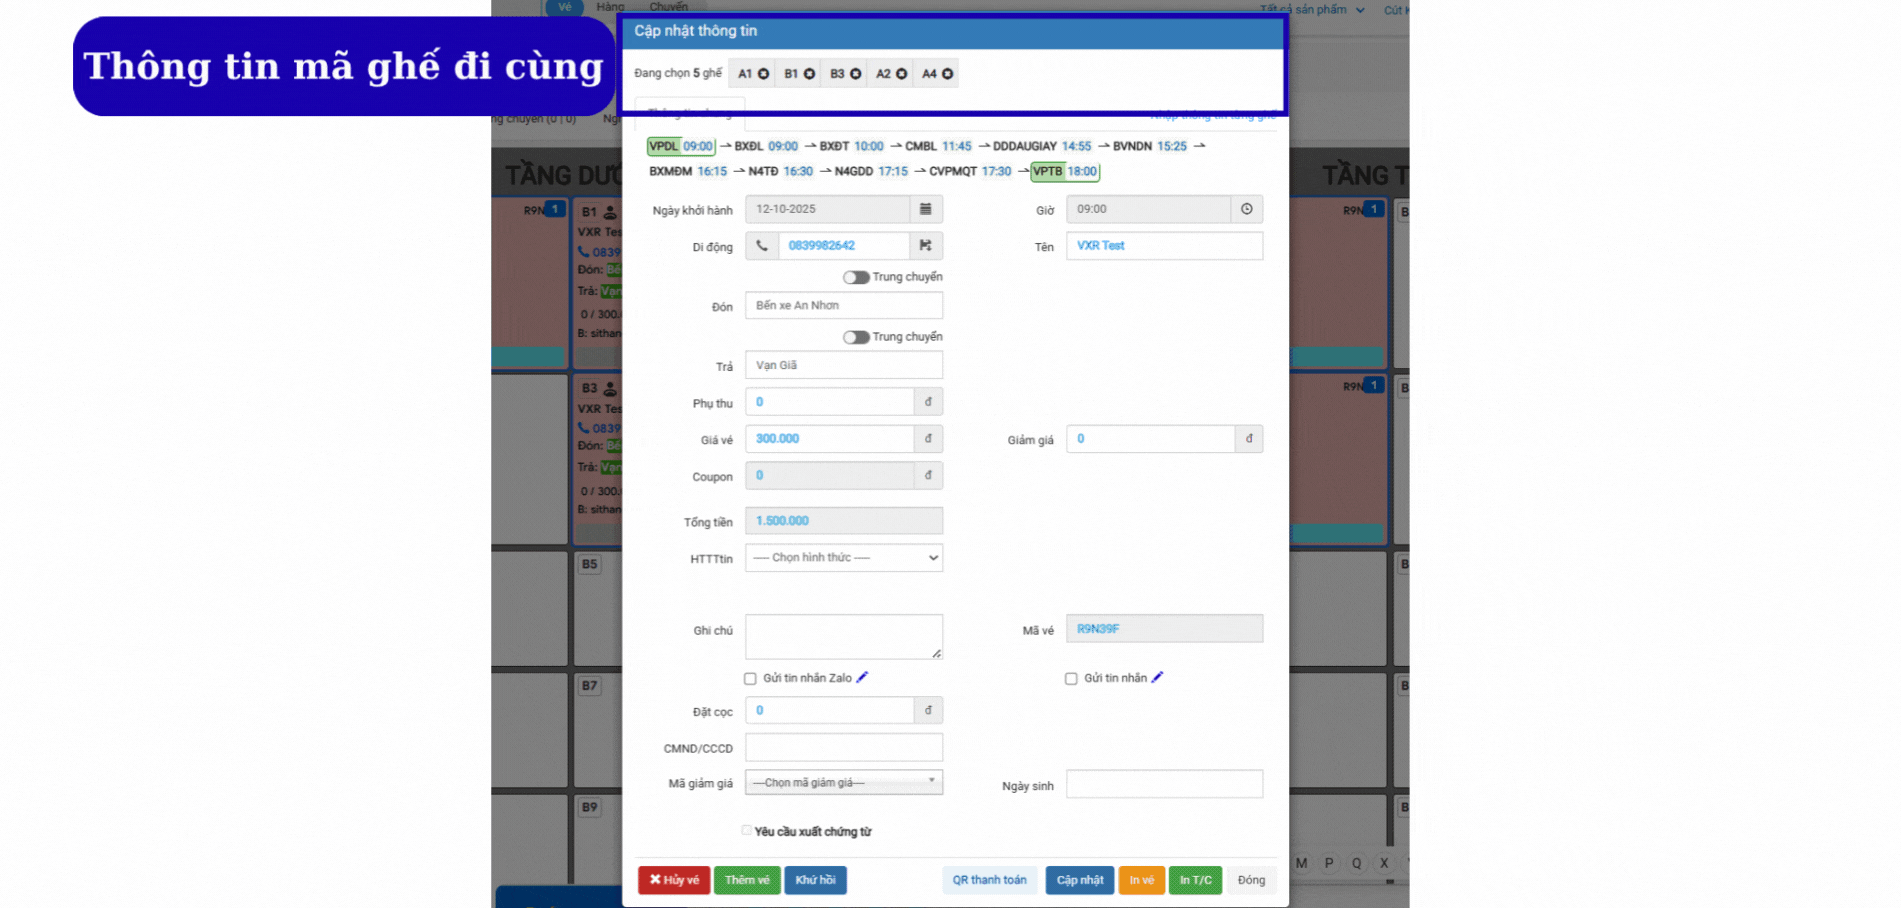Click the red Hủy vé button
The image size is (1901, 908).
[674, 880]
